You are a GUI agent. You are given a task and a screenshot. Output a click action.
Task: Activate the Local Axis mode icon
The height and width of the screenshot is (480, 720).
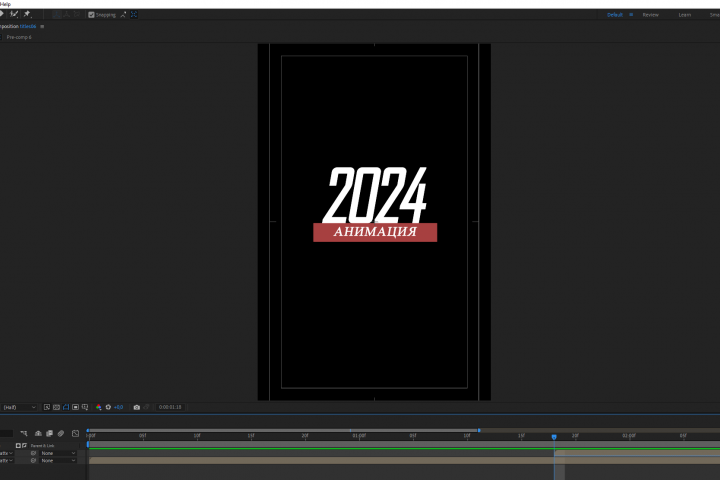56,15
